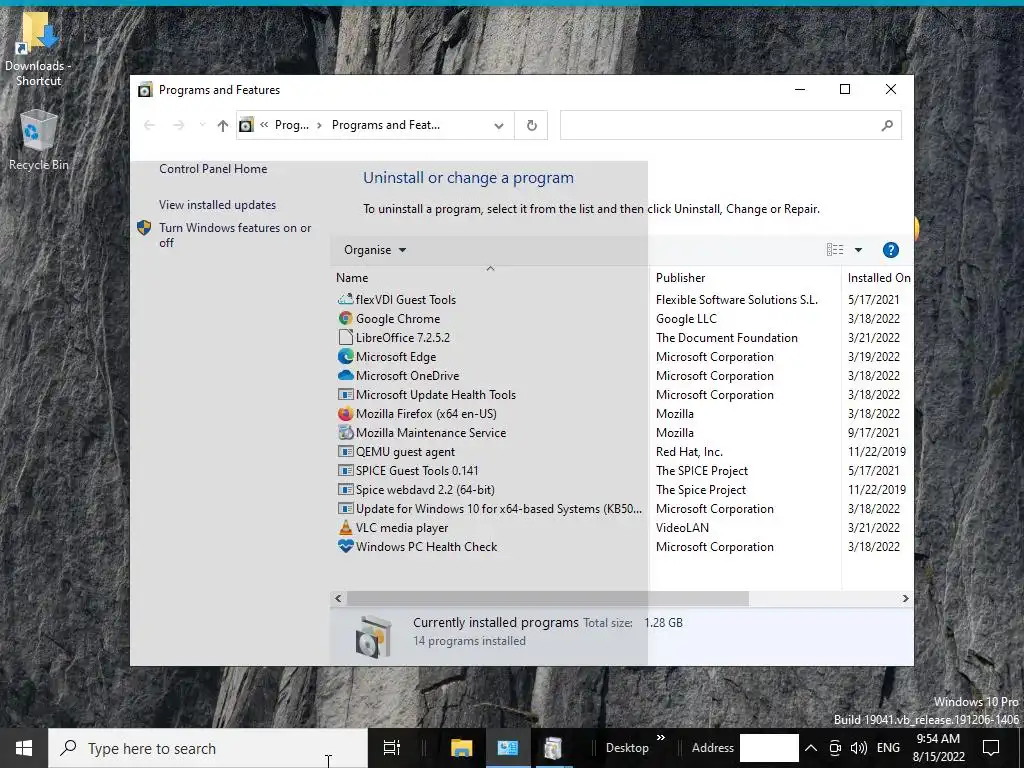Screen dimensions: 1024x768
Task: Select the Mozilla Firefox icon in list
Action: (345, 413)
